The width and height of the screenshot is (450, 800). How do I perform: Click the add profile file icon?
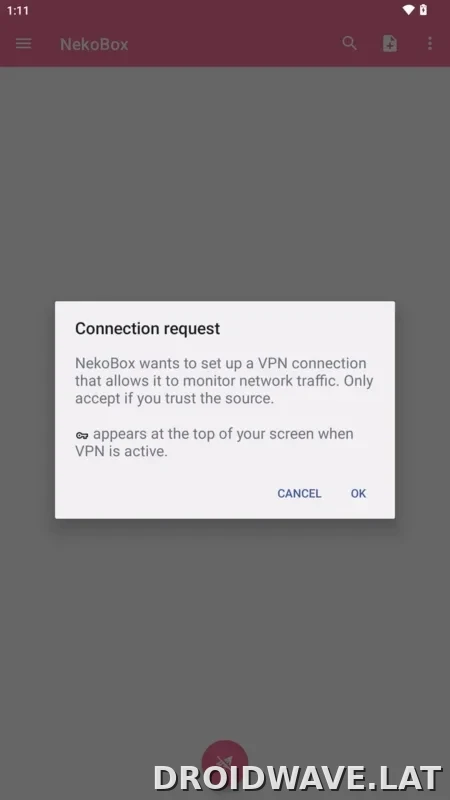[390, 43]
